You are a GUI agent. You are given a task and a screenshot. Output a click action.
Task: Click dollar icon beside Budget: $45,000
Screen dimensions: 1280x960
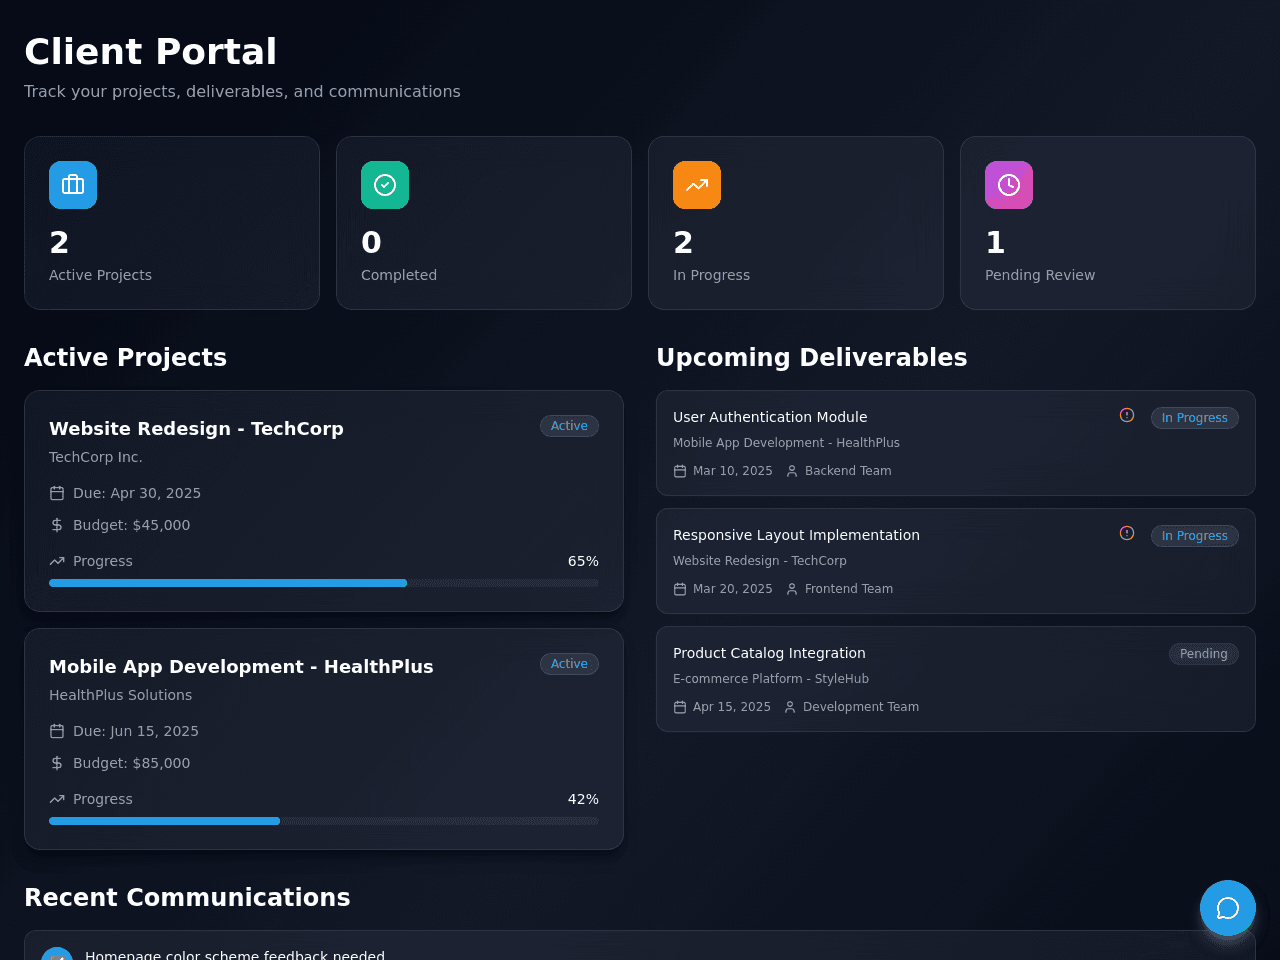tap(57, 525)
